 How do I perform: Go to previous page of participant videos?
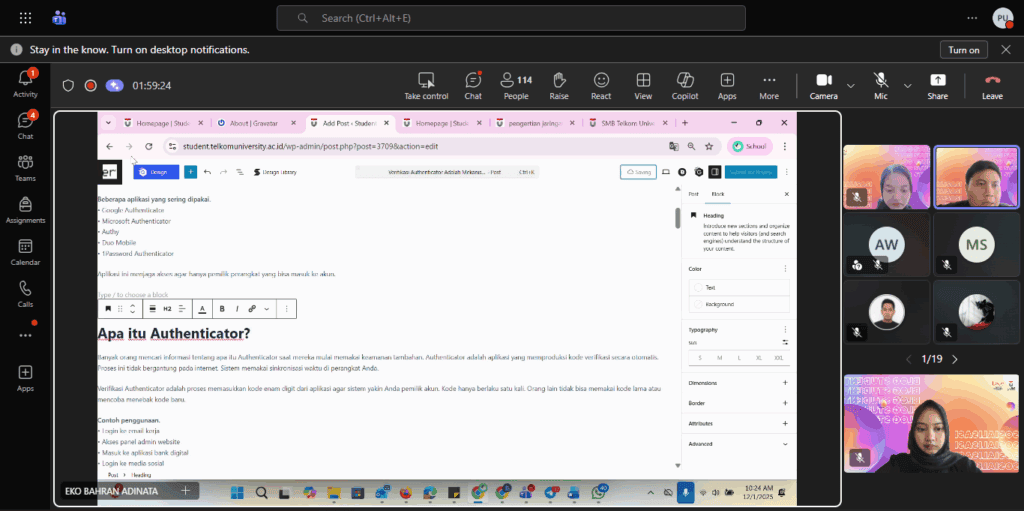pos(908,359)
